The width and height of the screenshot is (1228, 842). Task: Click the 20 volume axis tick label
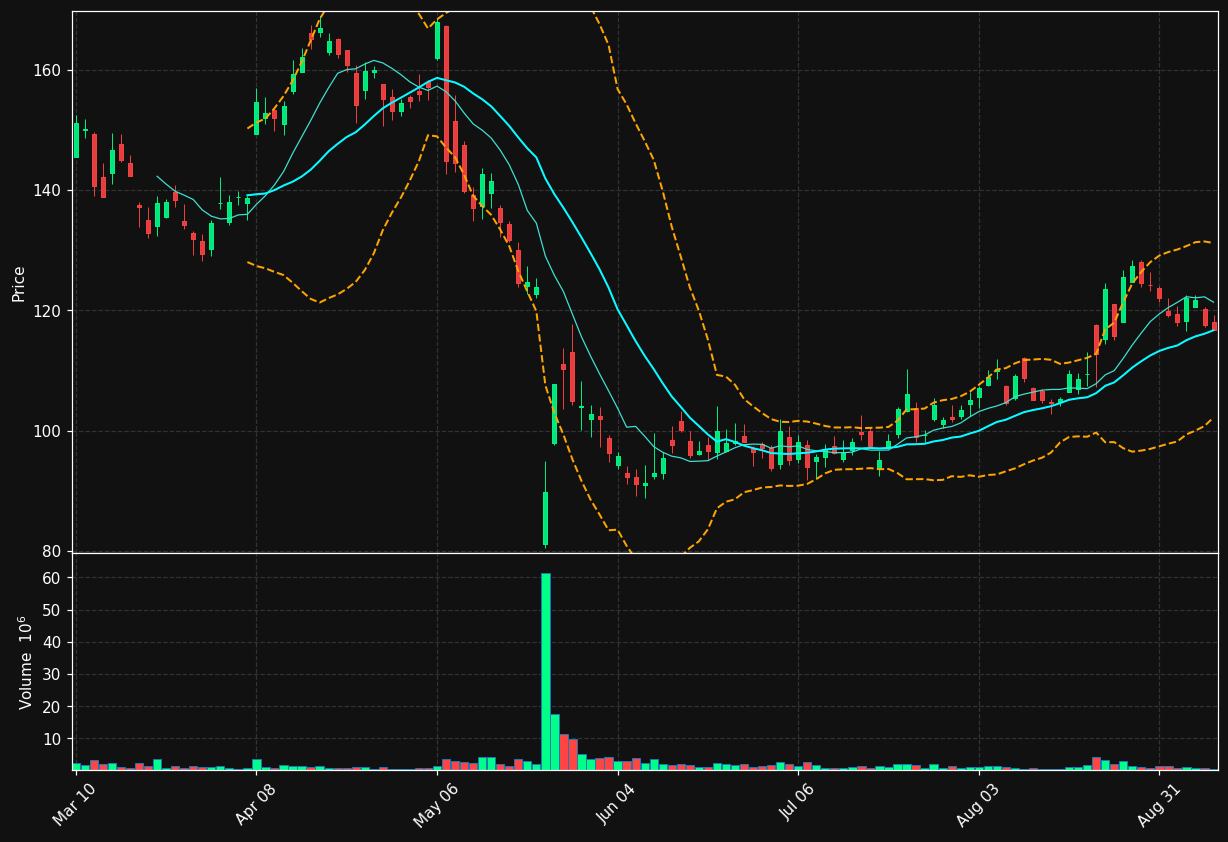52,706
